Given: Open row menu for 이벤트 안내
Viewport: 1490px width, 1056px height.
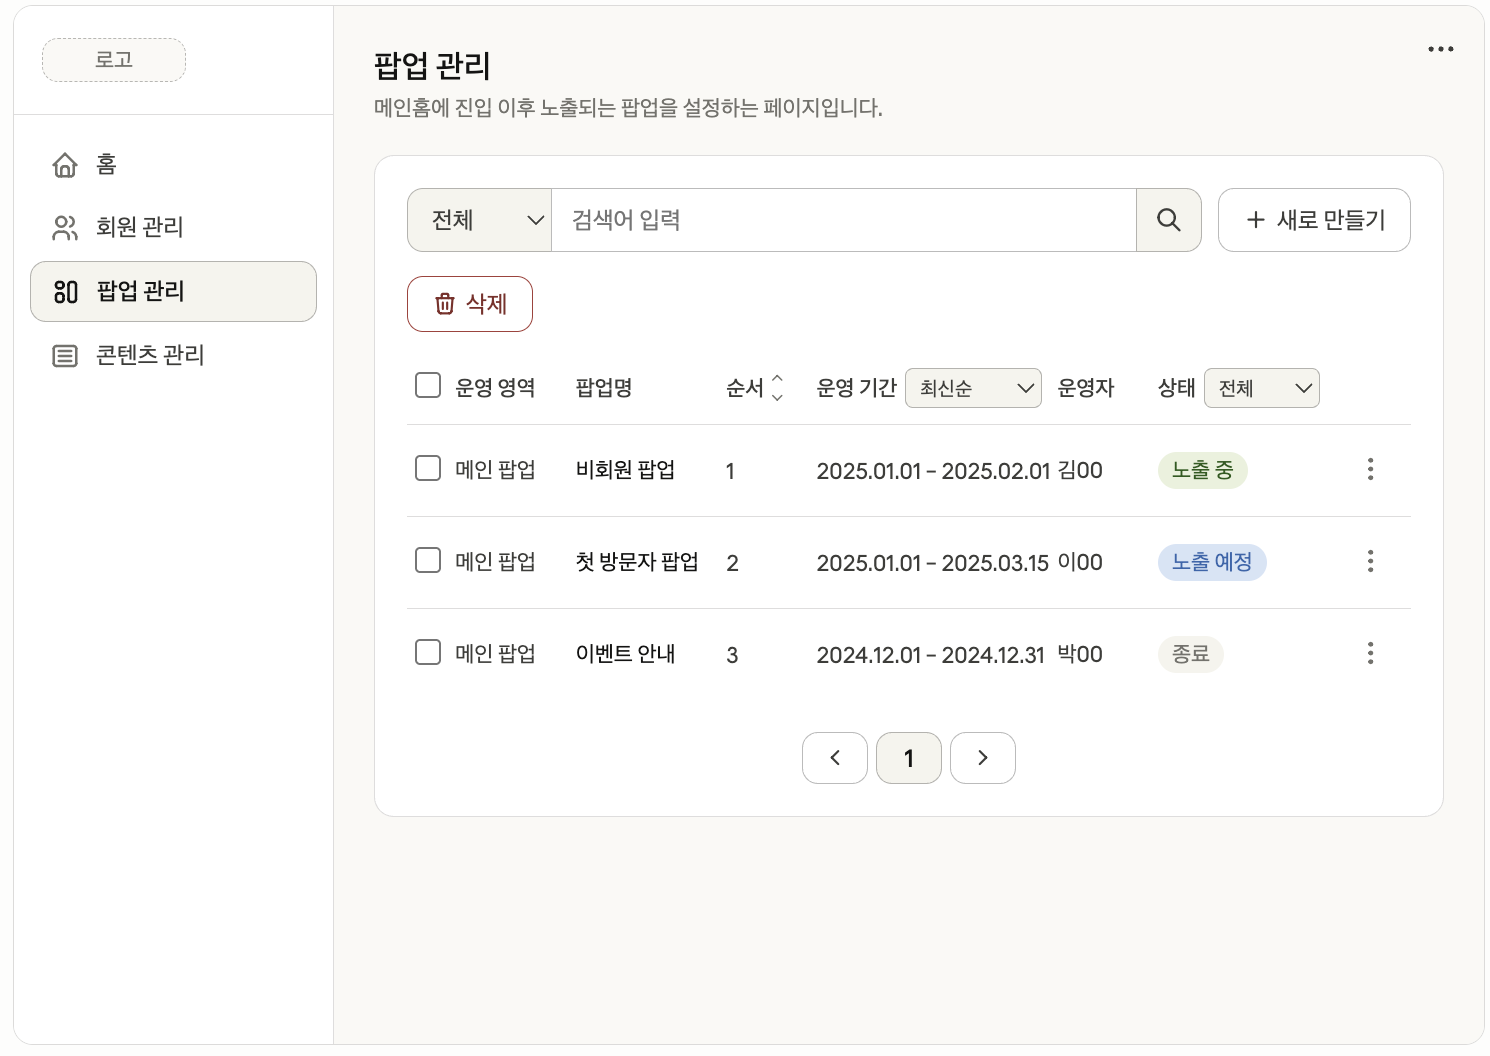Looking at the screenshot, I should (x=1370, y=653).
